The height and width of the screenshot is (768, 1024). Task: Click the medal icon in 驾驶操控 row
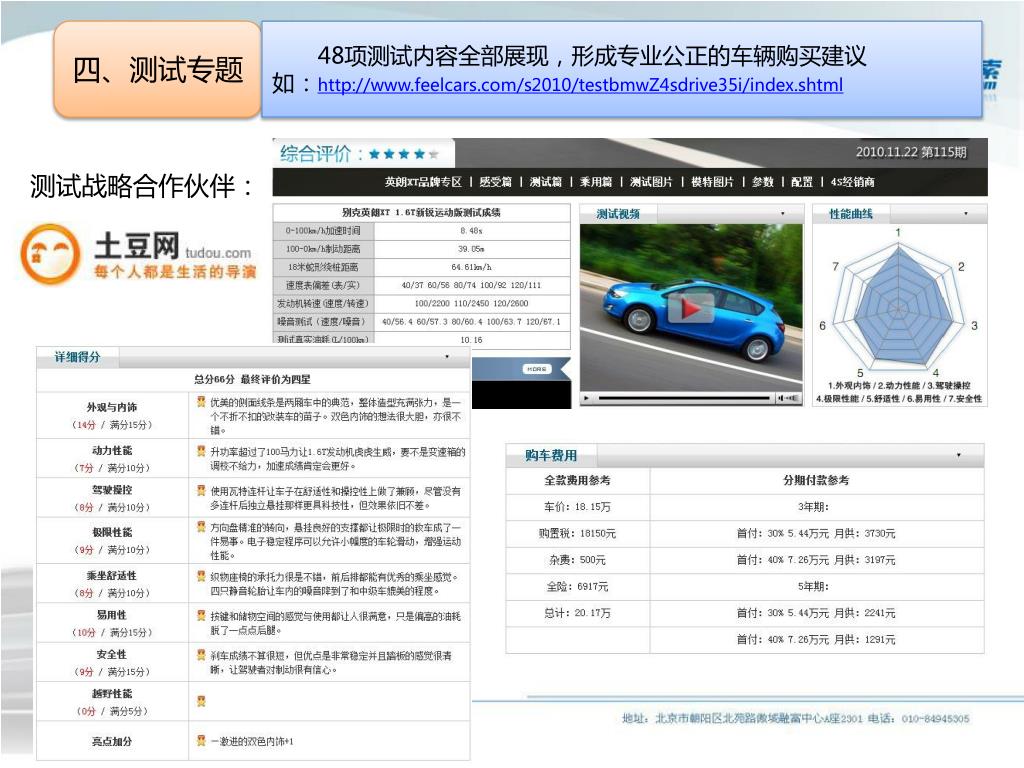(201, 490)
